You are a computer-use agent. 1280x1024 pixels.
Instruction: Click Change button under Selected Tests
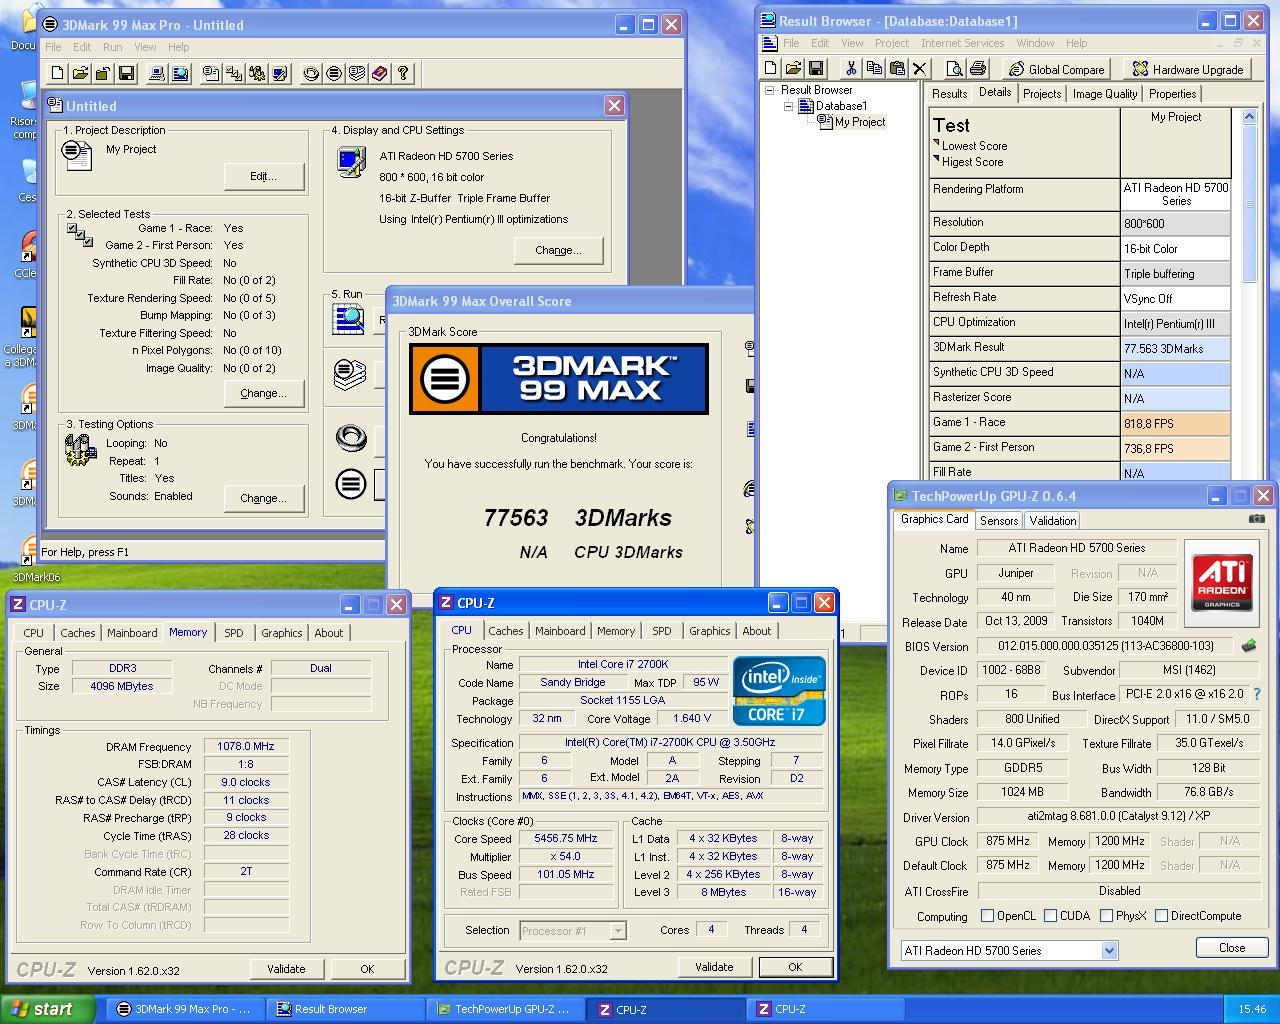click(264, 393)
